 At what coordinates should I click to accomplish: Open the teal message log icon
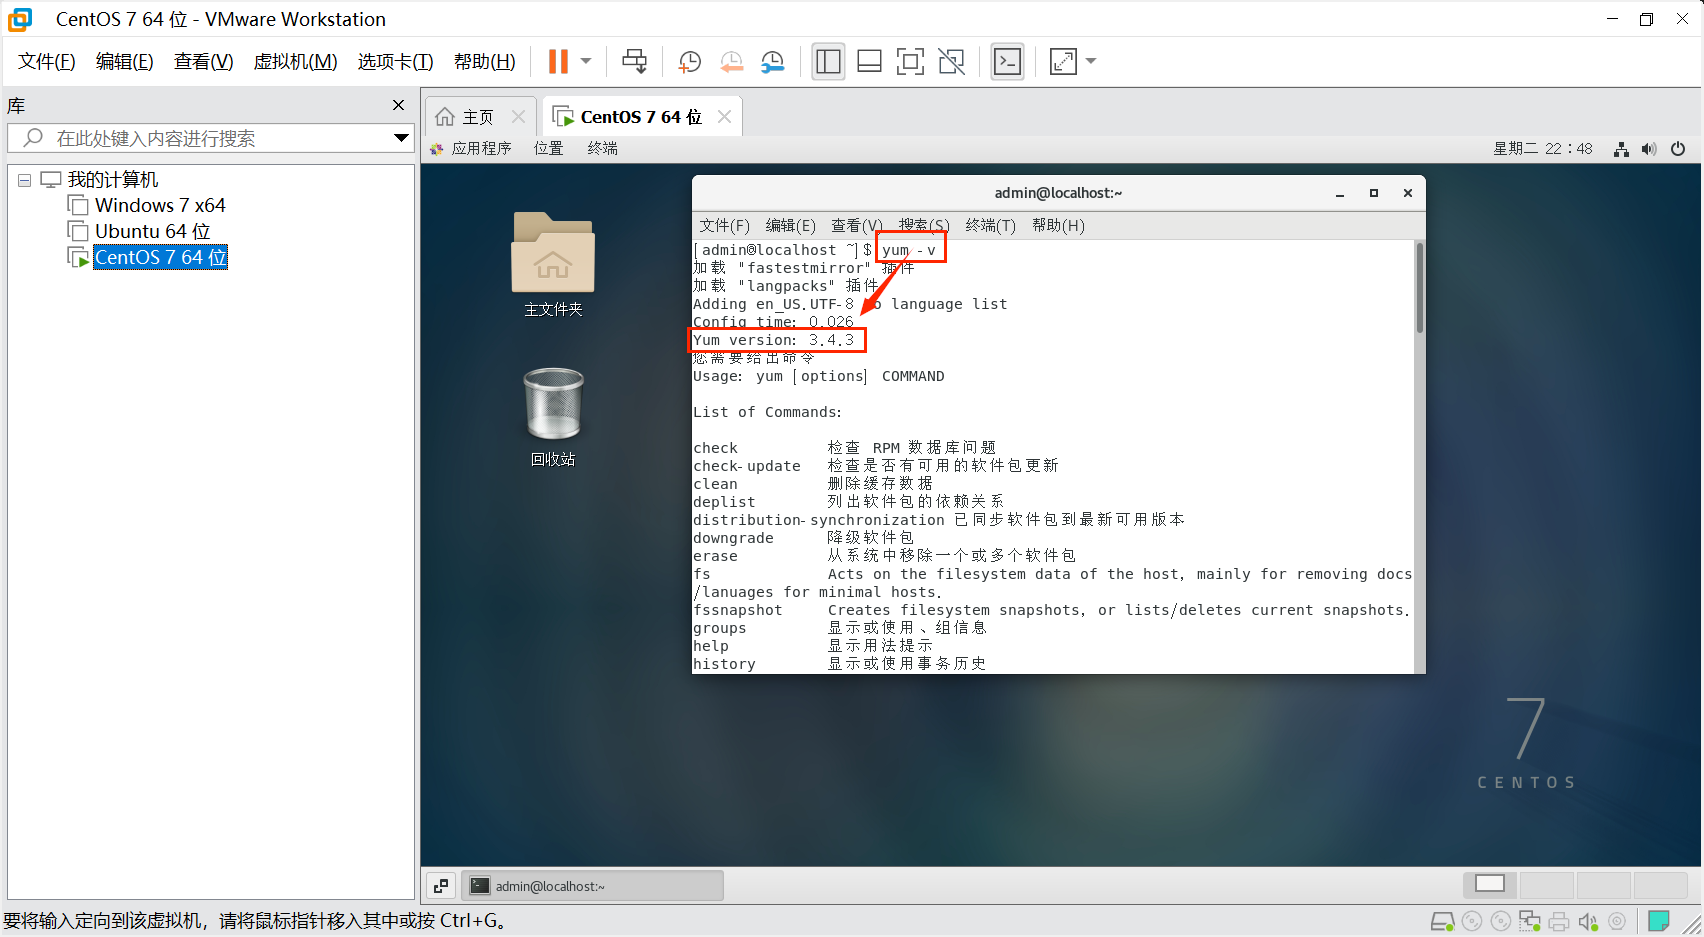[1659, 921]
